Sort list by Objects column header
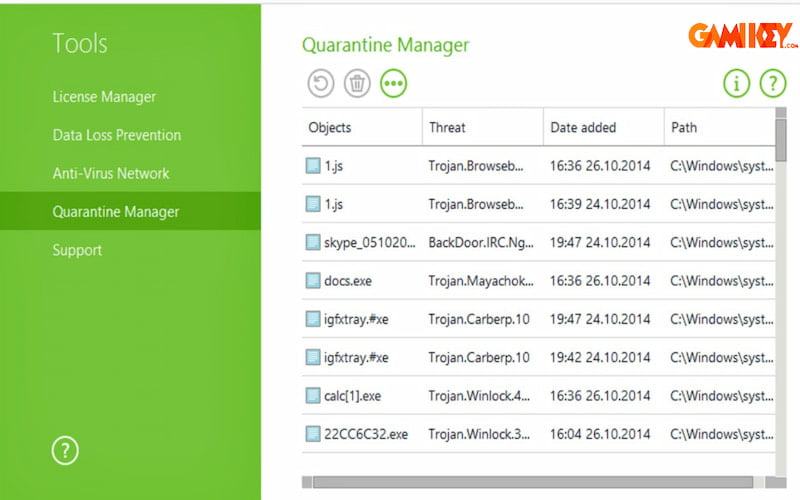 [330, 128]
